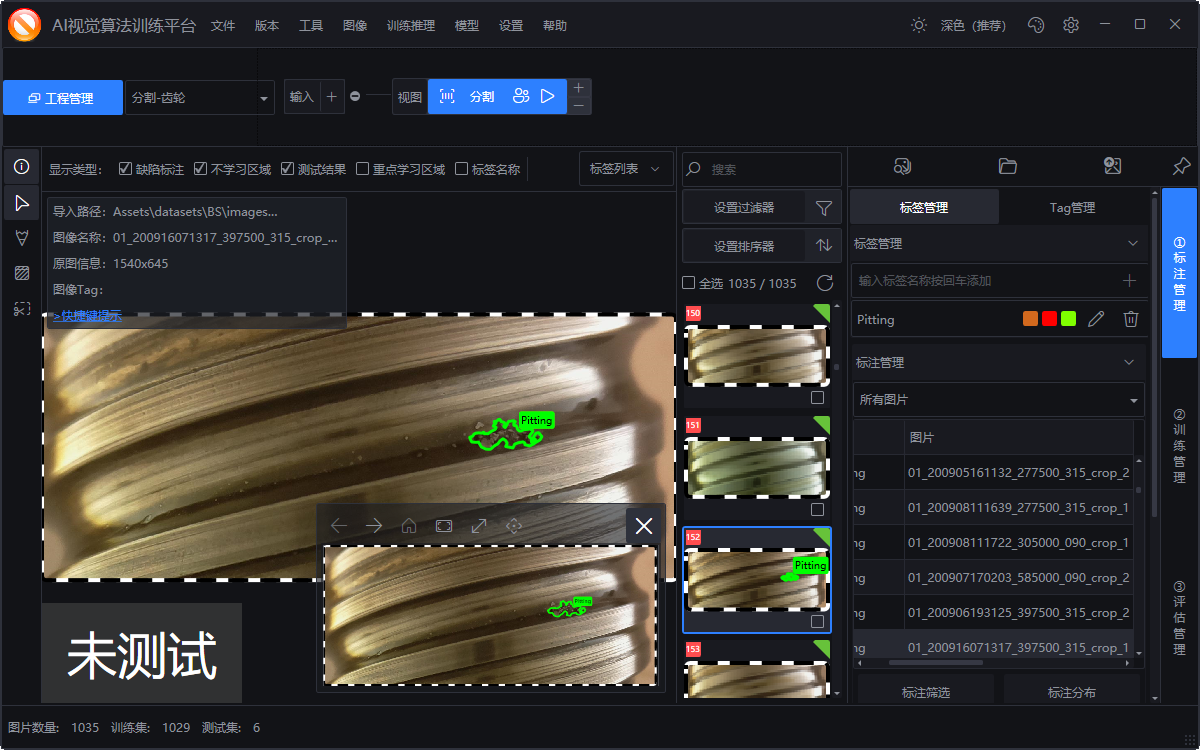Open the settings gear in title bar
Image resolution: width=1200 pixels, height=750 pixels.
[x=1071, y=25]
